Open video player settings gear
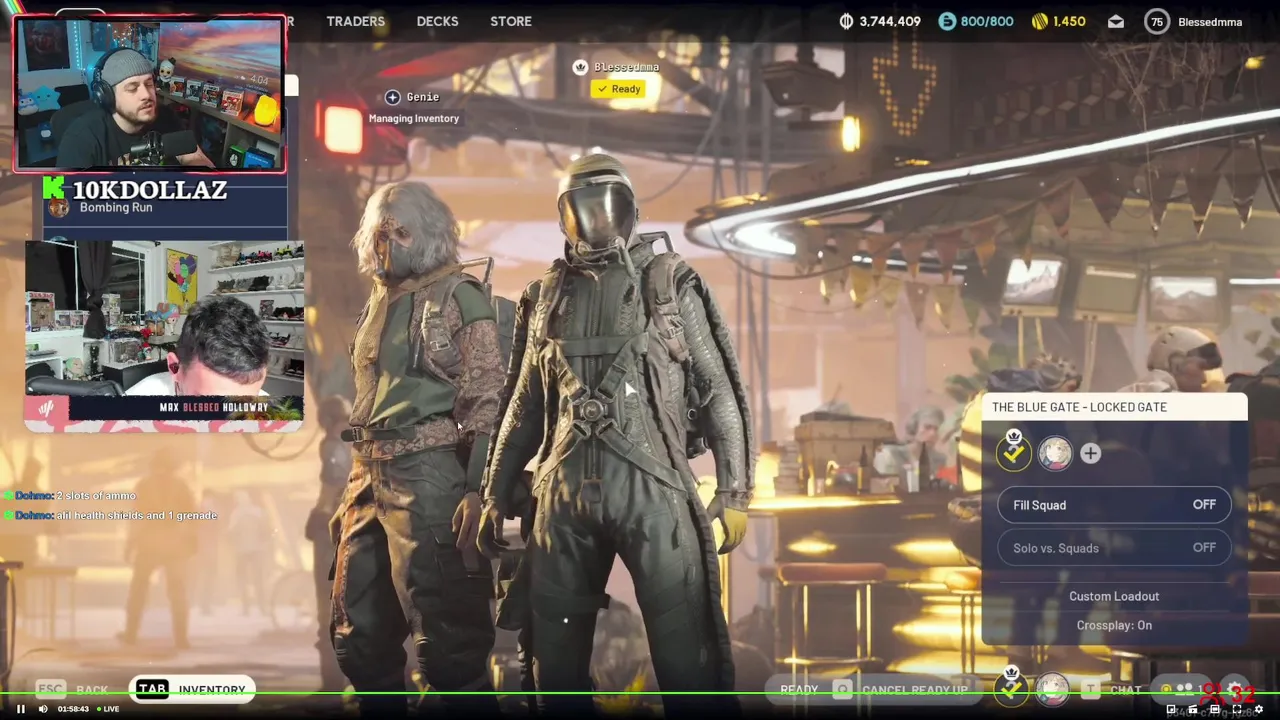Screen dimensions: 1280x720 point(1259,709)
